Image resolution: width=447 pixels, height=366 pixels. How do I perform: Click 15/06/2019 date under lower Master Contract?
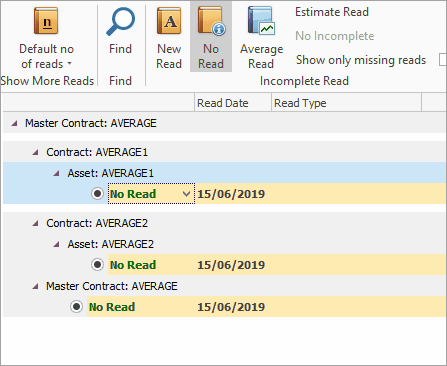(231, 307)
